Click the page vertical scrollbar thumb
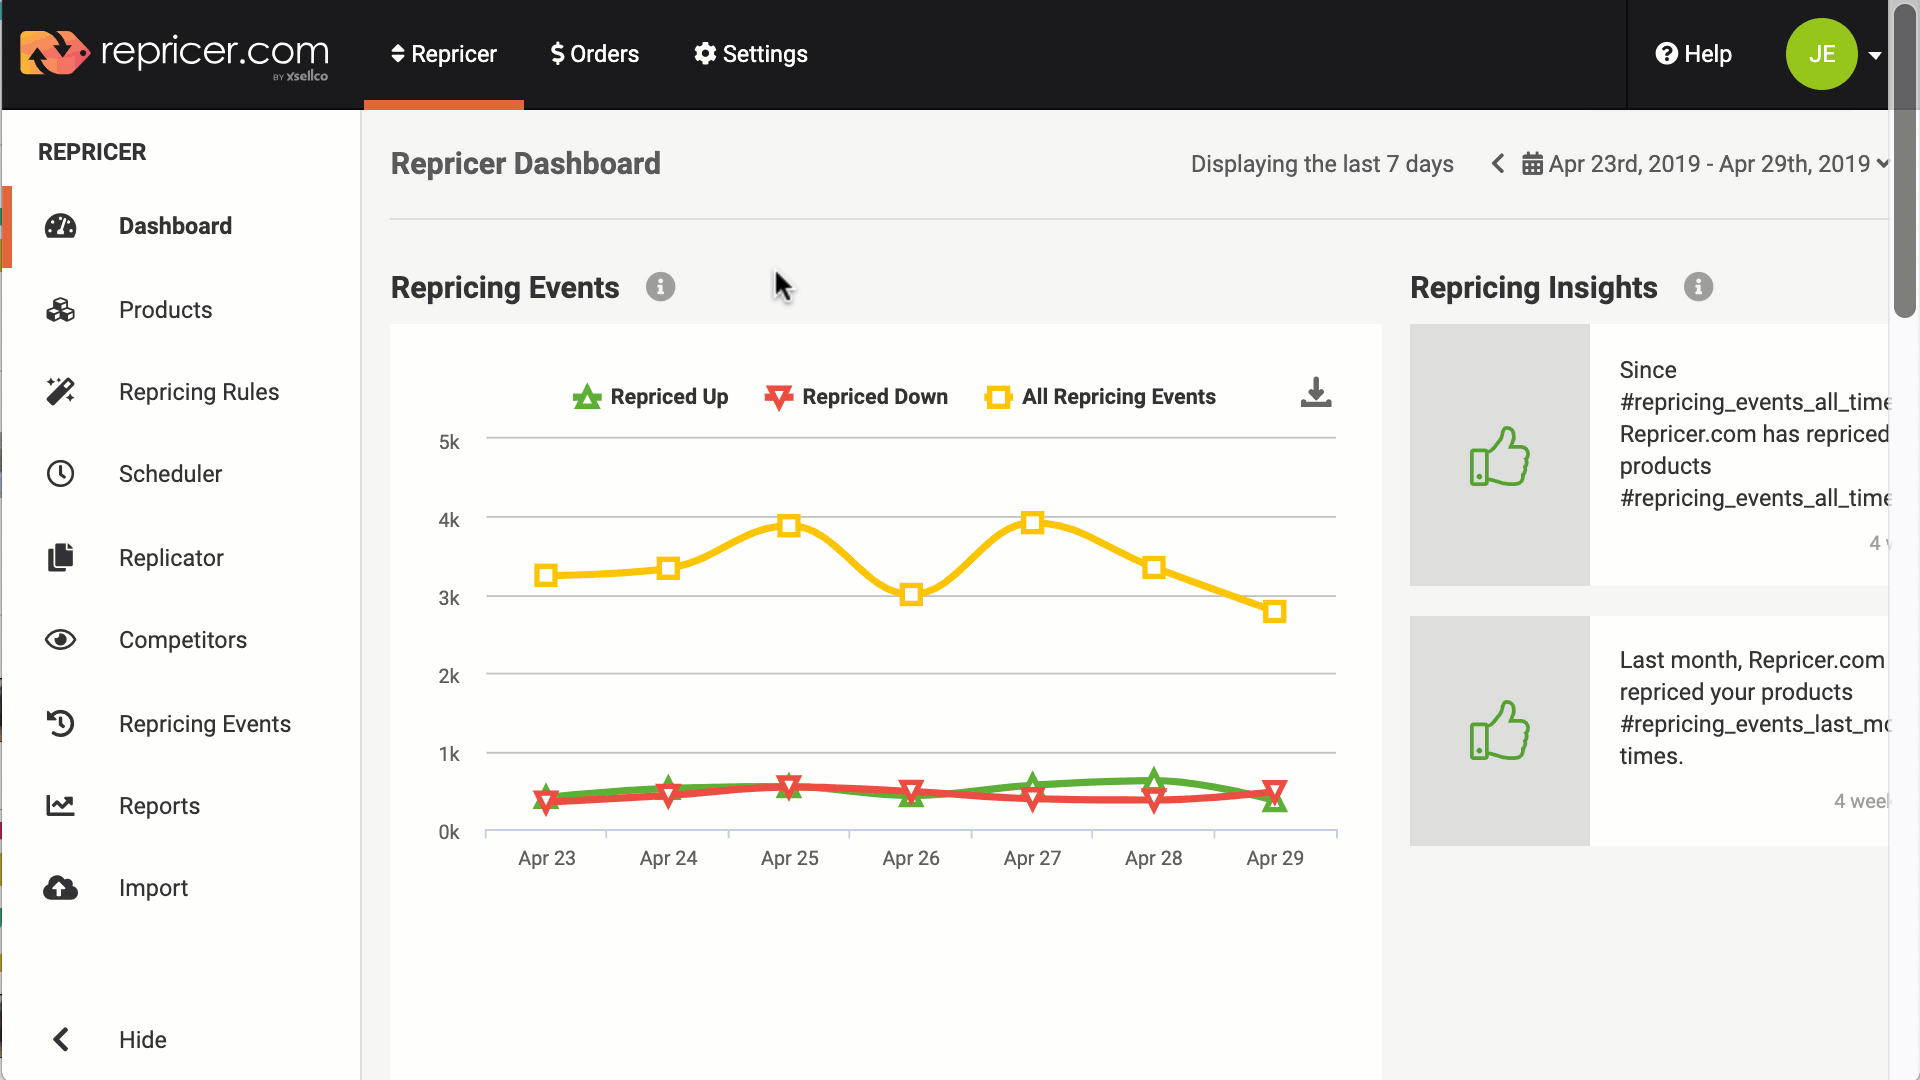The height and width of the screenshot is (1080, 1920). pos(1904,160)
